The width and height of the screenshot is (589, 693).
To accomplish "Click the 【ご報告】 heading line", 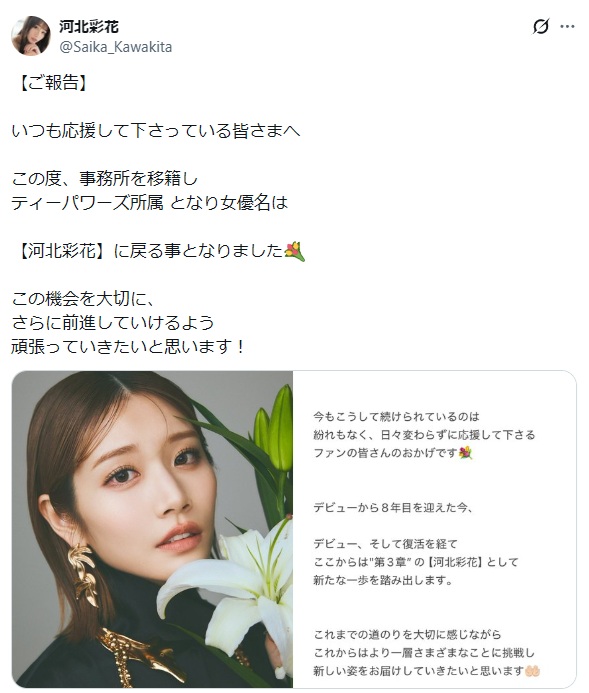I will point(53,83).
